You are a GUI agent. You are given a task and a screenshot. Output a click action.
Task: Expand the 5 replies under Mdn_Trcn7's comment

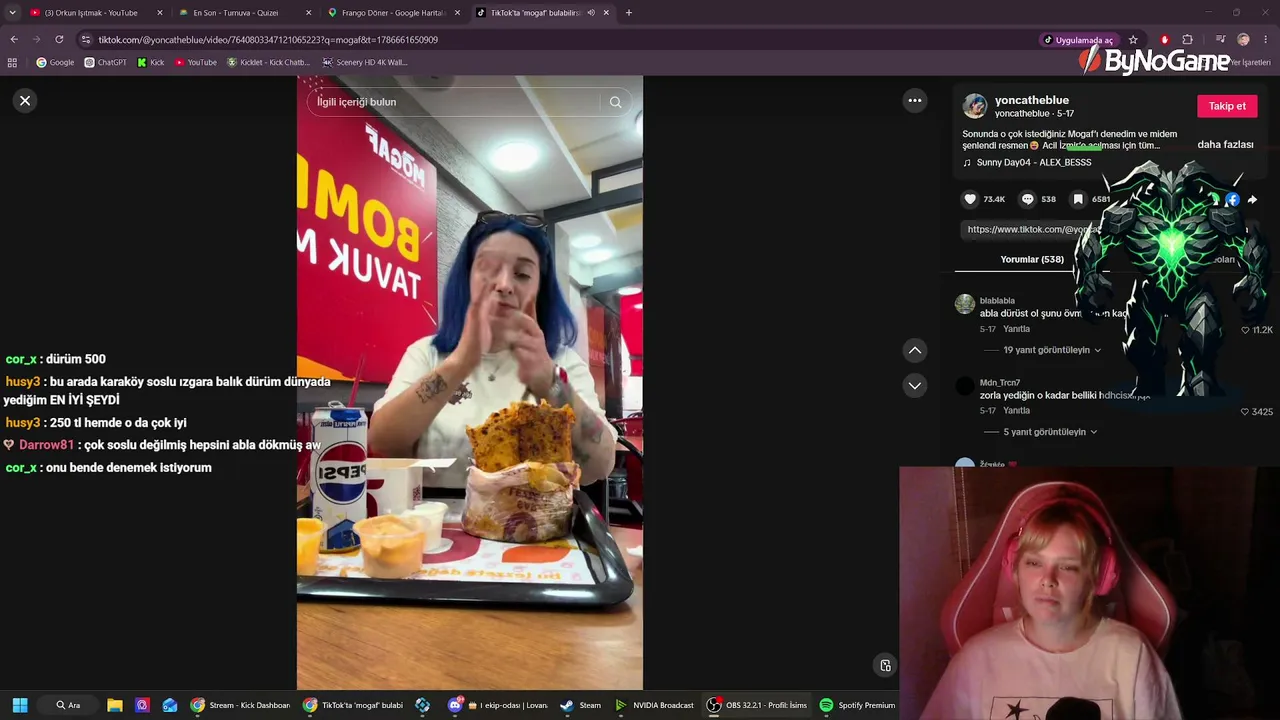pyautogui.click(x=1050, y=432)
